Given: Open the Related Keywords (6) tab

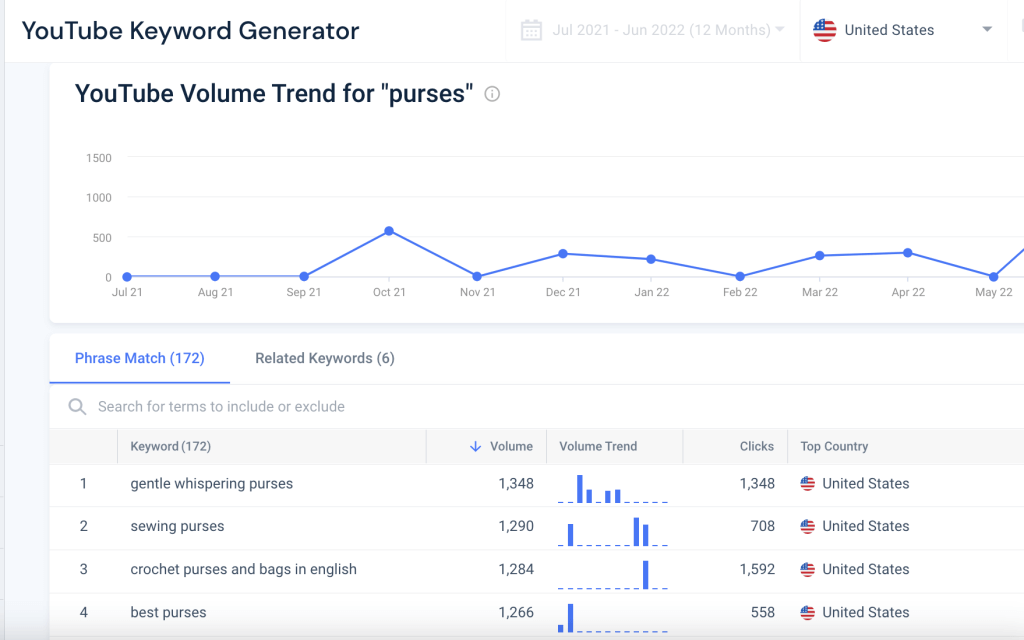Looking at the screenshot, I should (x=325, y=359).
